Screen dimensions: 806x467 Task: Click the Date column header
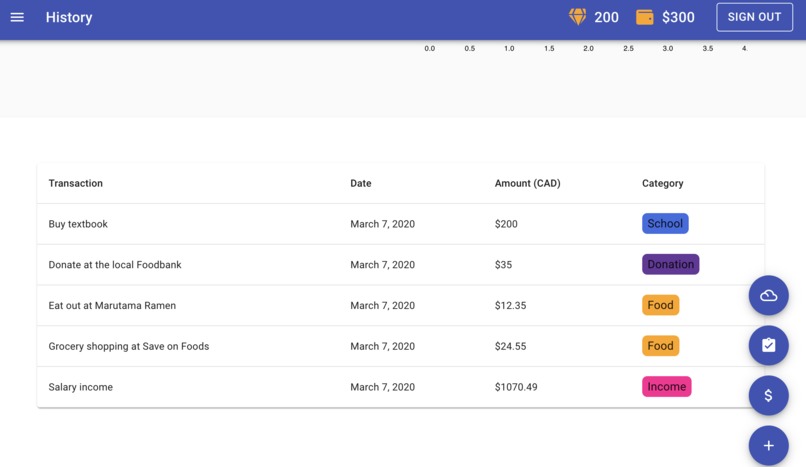360,183
